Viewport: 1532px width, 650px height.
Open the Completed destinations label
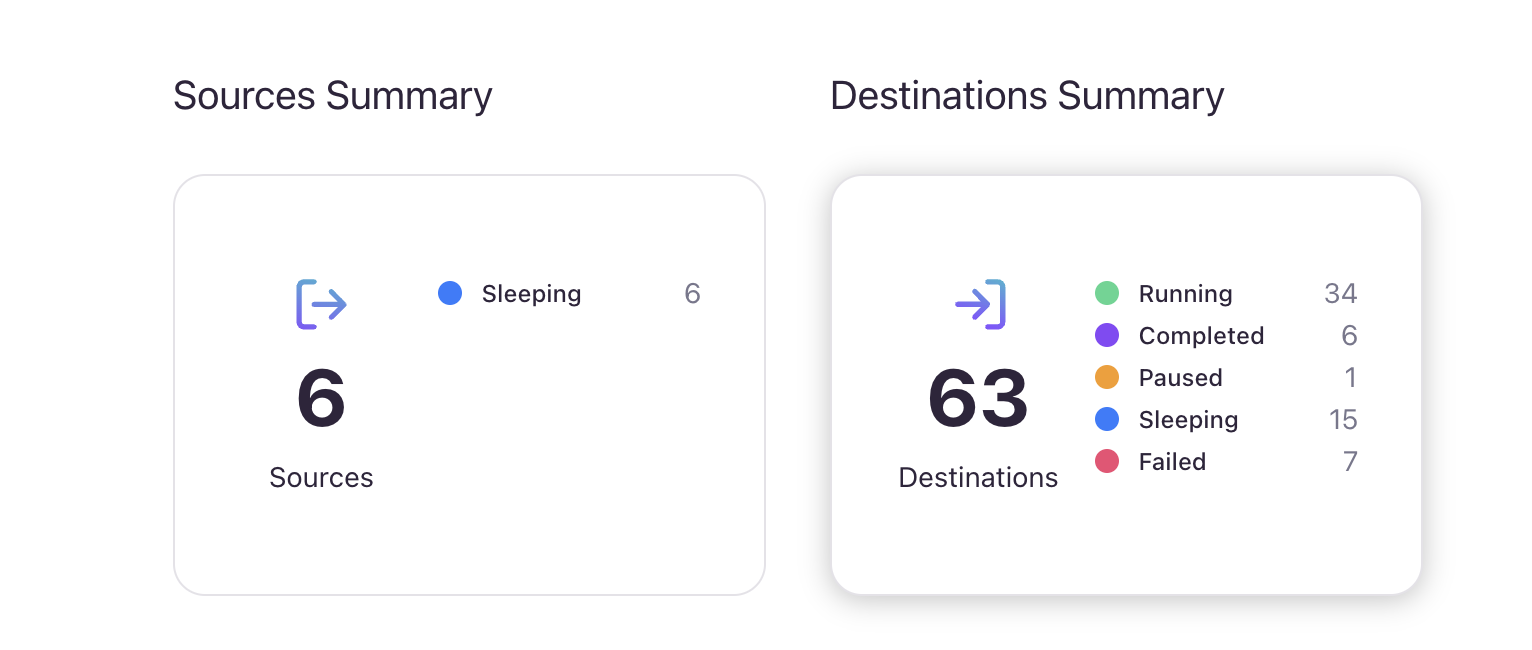pos(1201,336)
